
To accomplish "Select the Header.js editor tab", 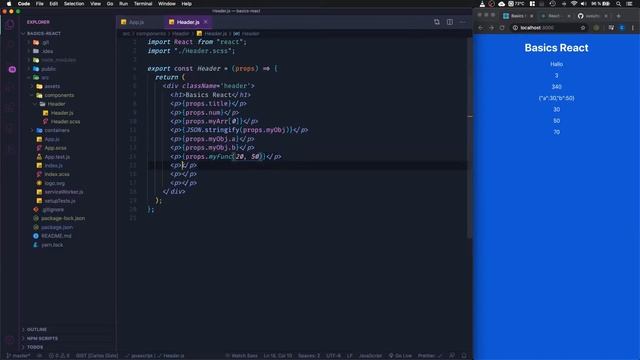I will (x=188, y=22).
